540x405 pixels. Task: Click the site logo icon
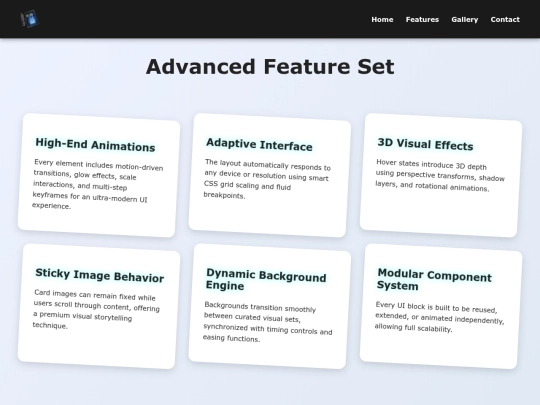tap(30, 19)
